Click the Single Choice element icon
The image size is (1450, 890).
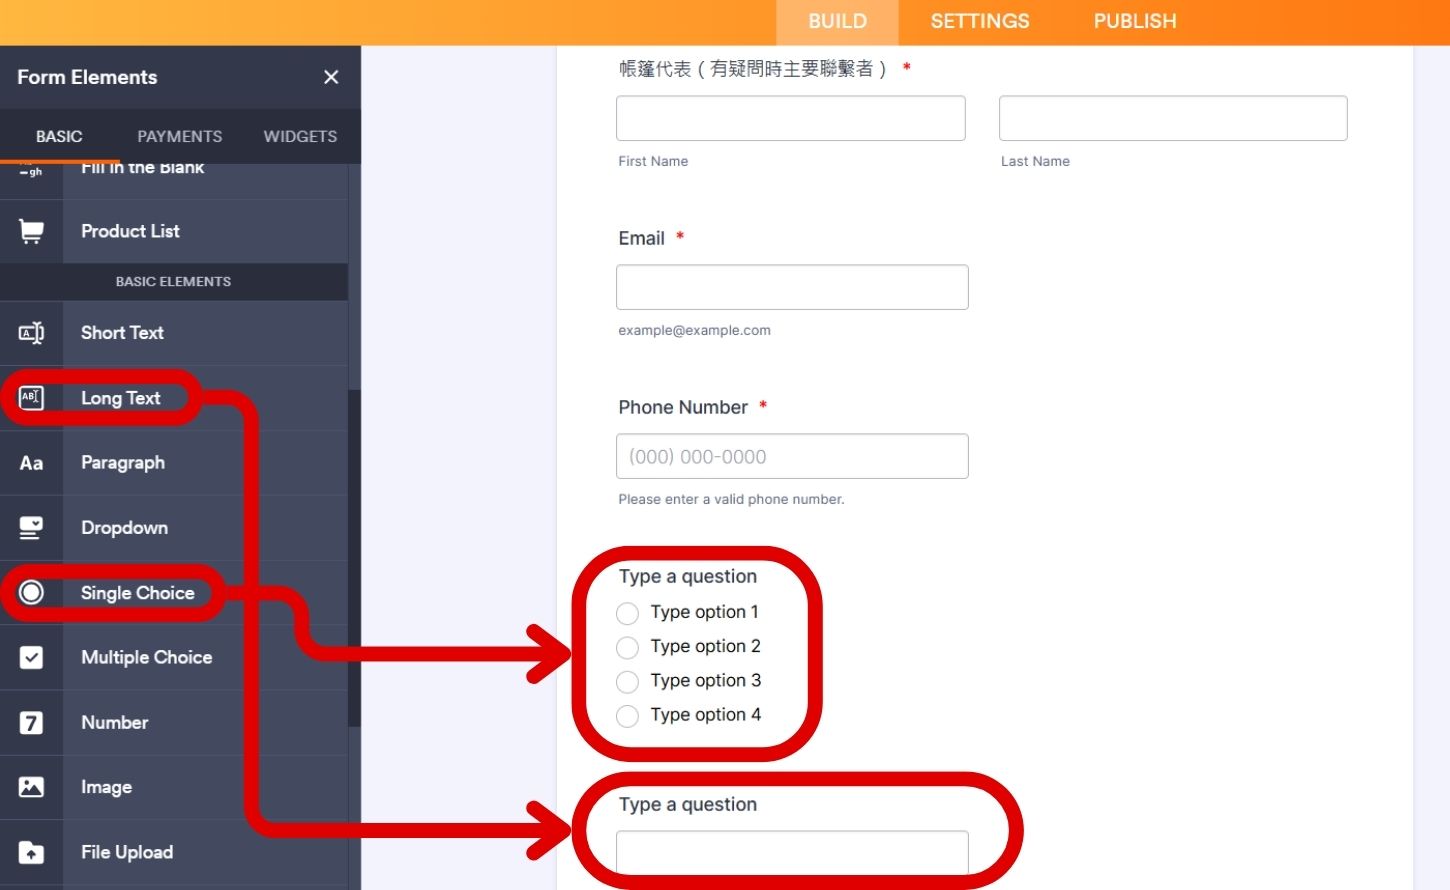(31, 592)
